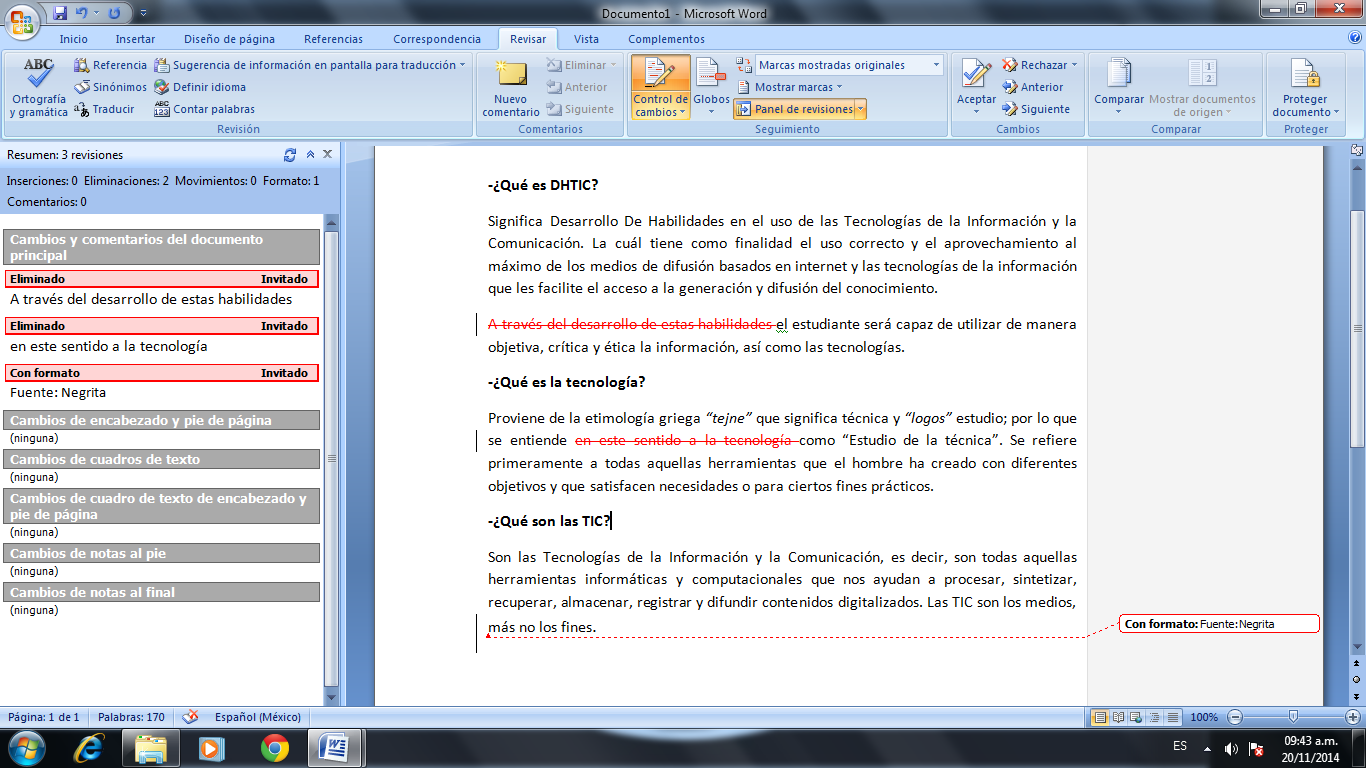
Task: Expand the Rechazar dropdown arrow
Action: coord(1074,65)
